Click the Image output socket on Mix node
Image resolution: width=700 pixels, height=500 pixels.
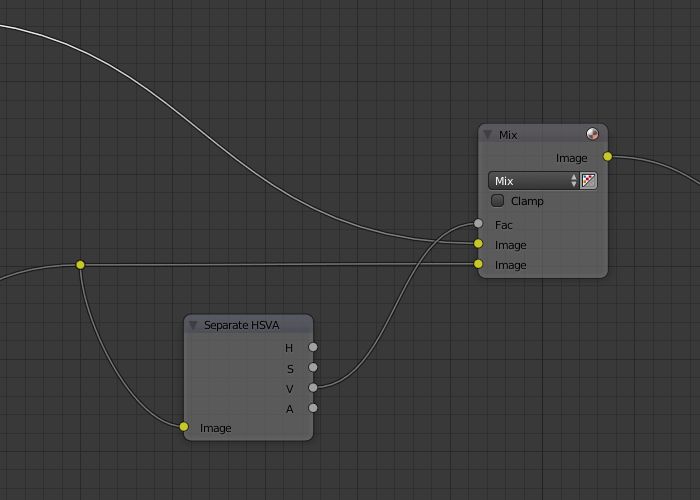pos(608,156)
